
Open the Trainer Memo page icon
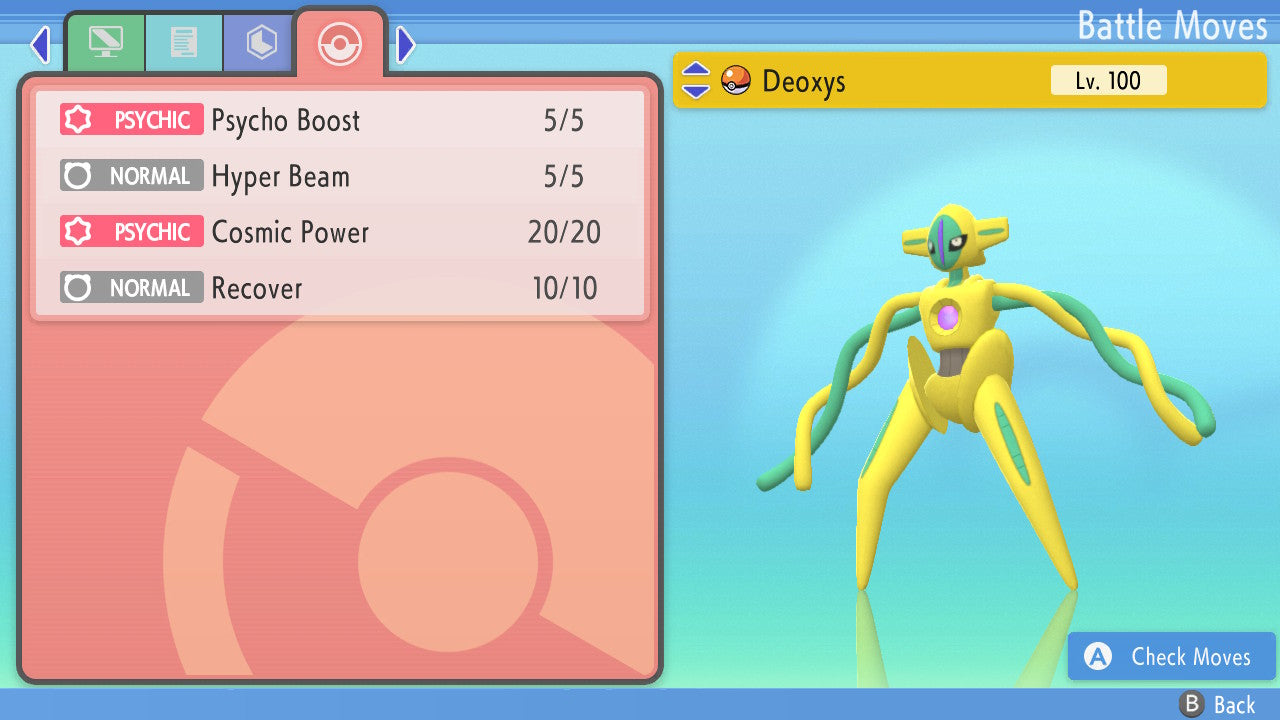(x=184, y=42)
